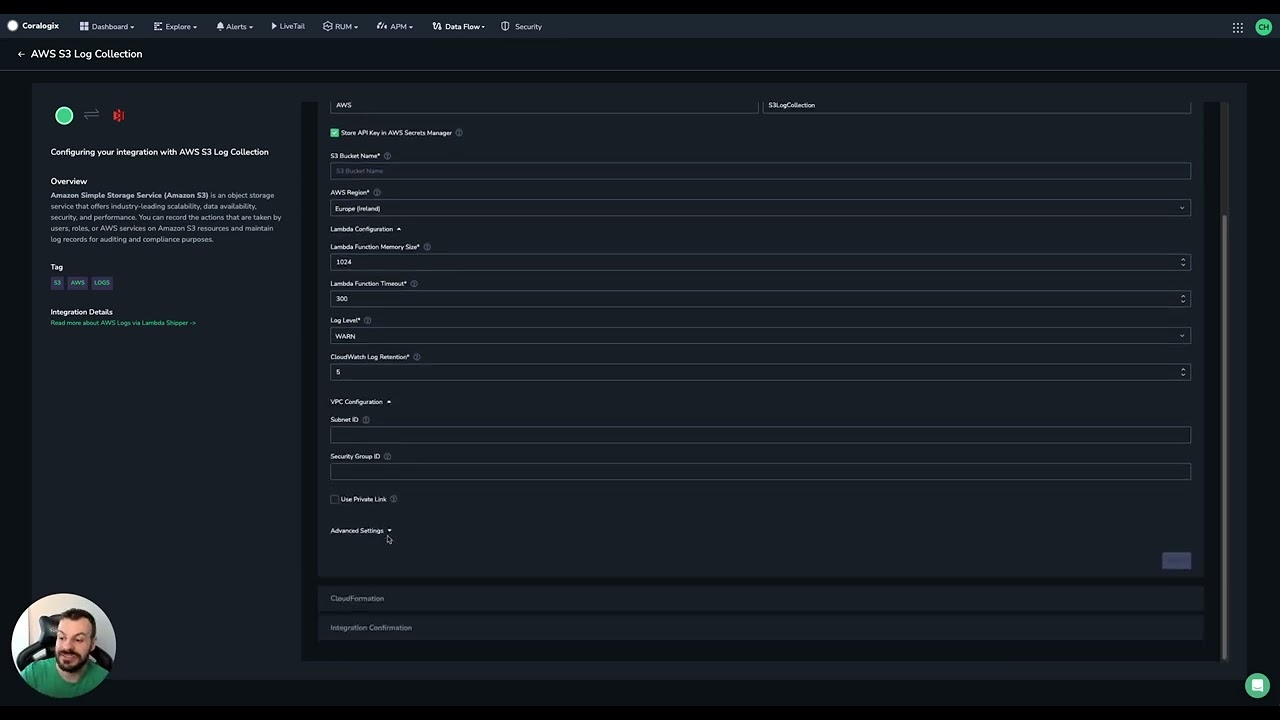The image size is (1280, 720).
Task: Focus the S3 Bucket Name field
Action: [760, 171]
